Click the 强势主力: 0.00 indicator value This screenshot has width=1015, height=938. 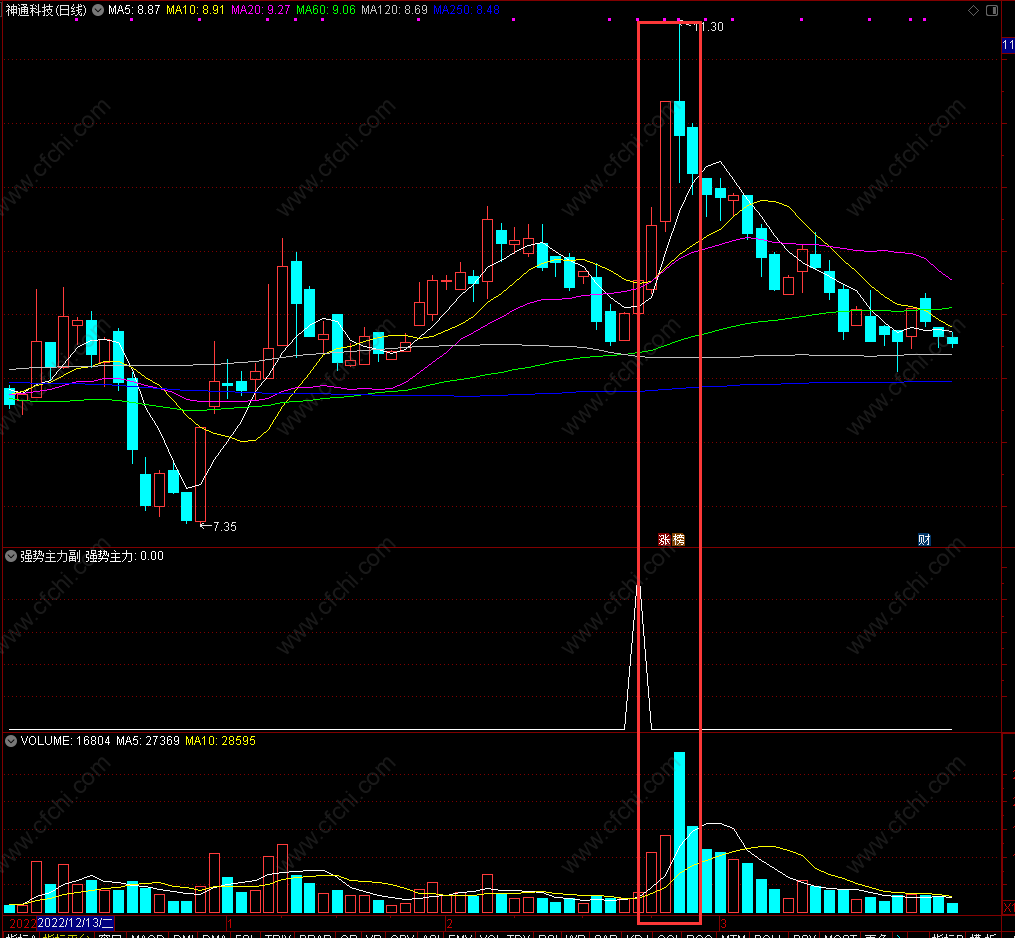click(x=124, y=556)
